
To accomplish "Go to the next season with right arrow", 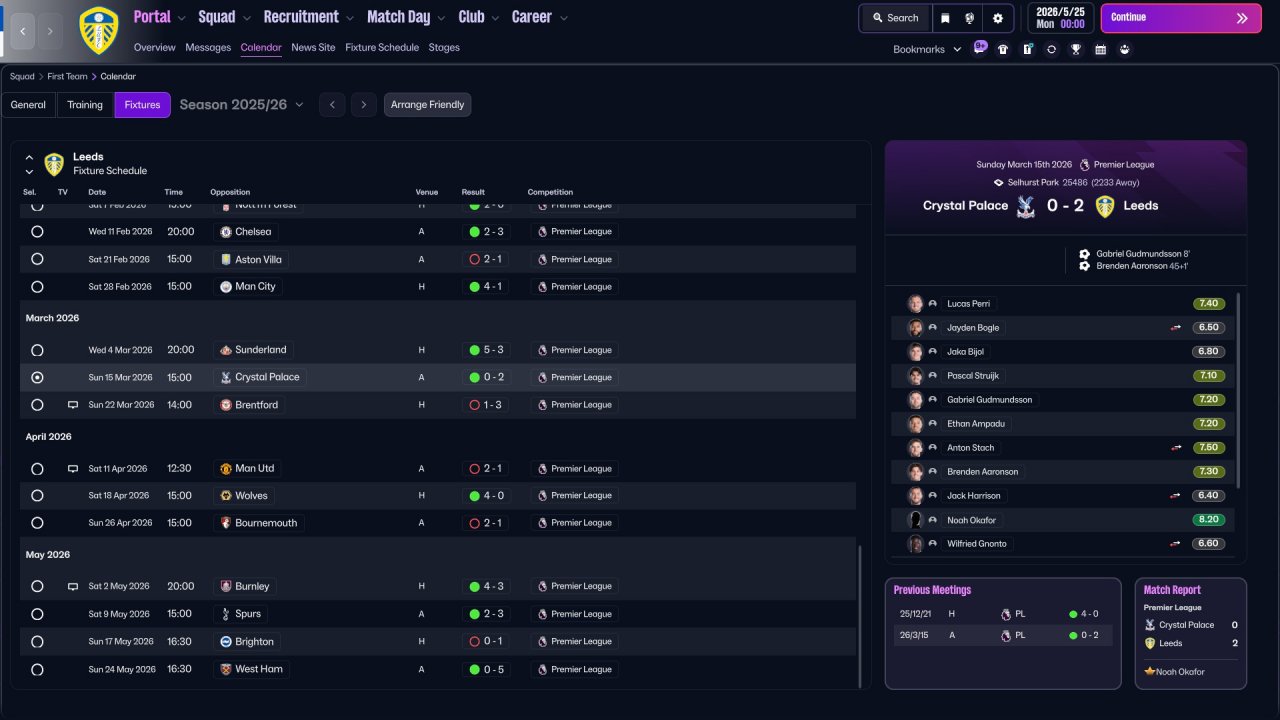I will 364,105.
